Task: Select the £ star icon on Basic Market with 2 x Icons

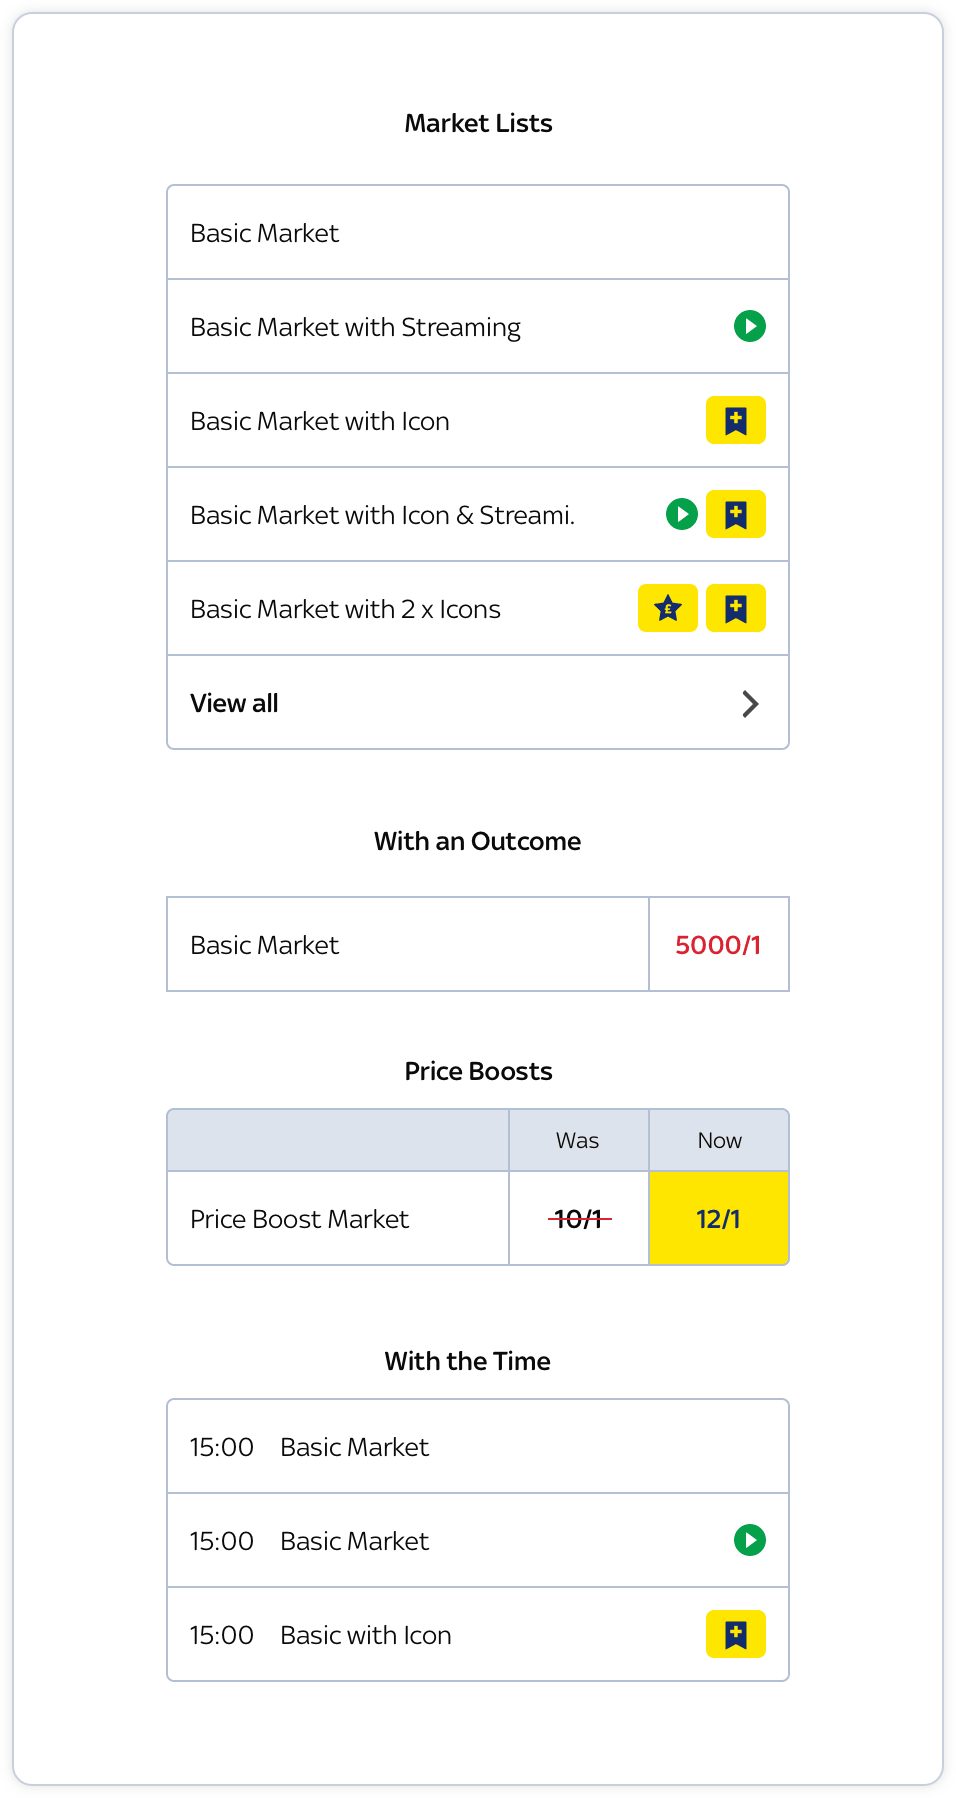Action: coord(667,608)
